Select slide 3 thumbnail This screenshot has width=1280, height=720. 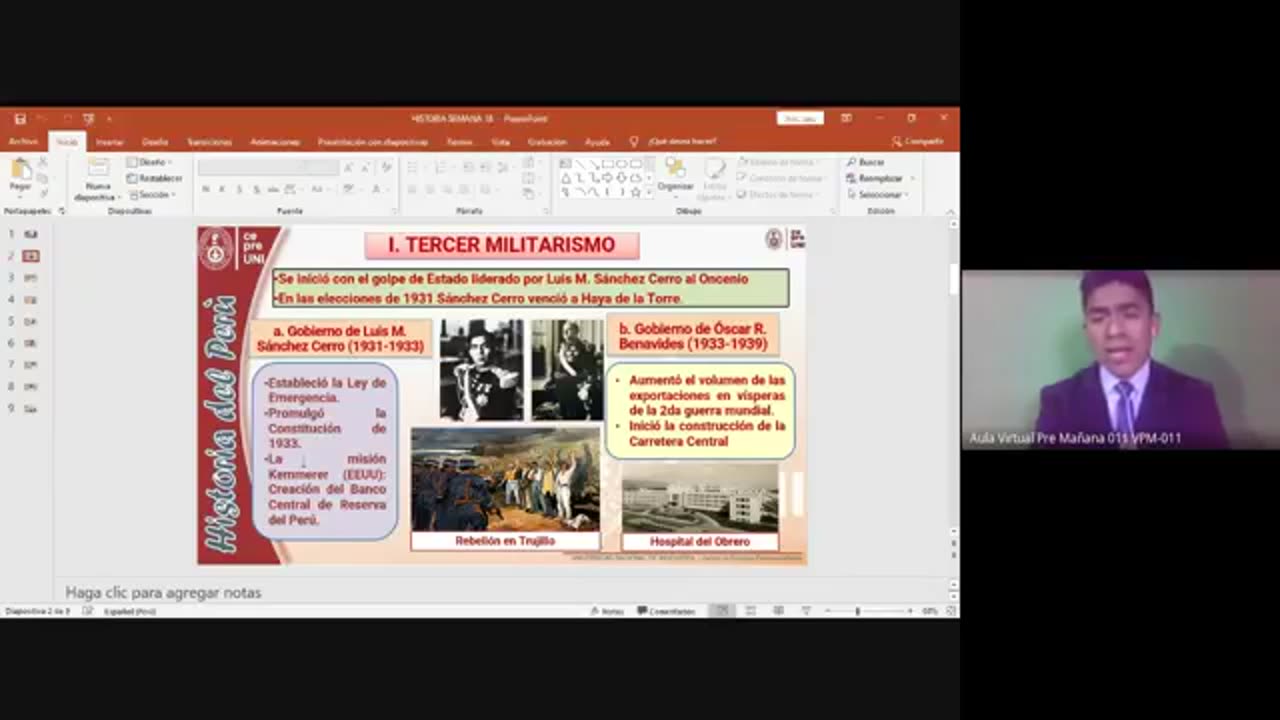31,278
